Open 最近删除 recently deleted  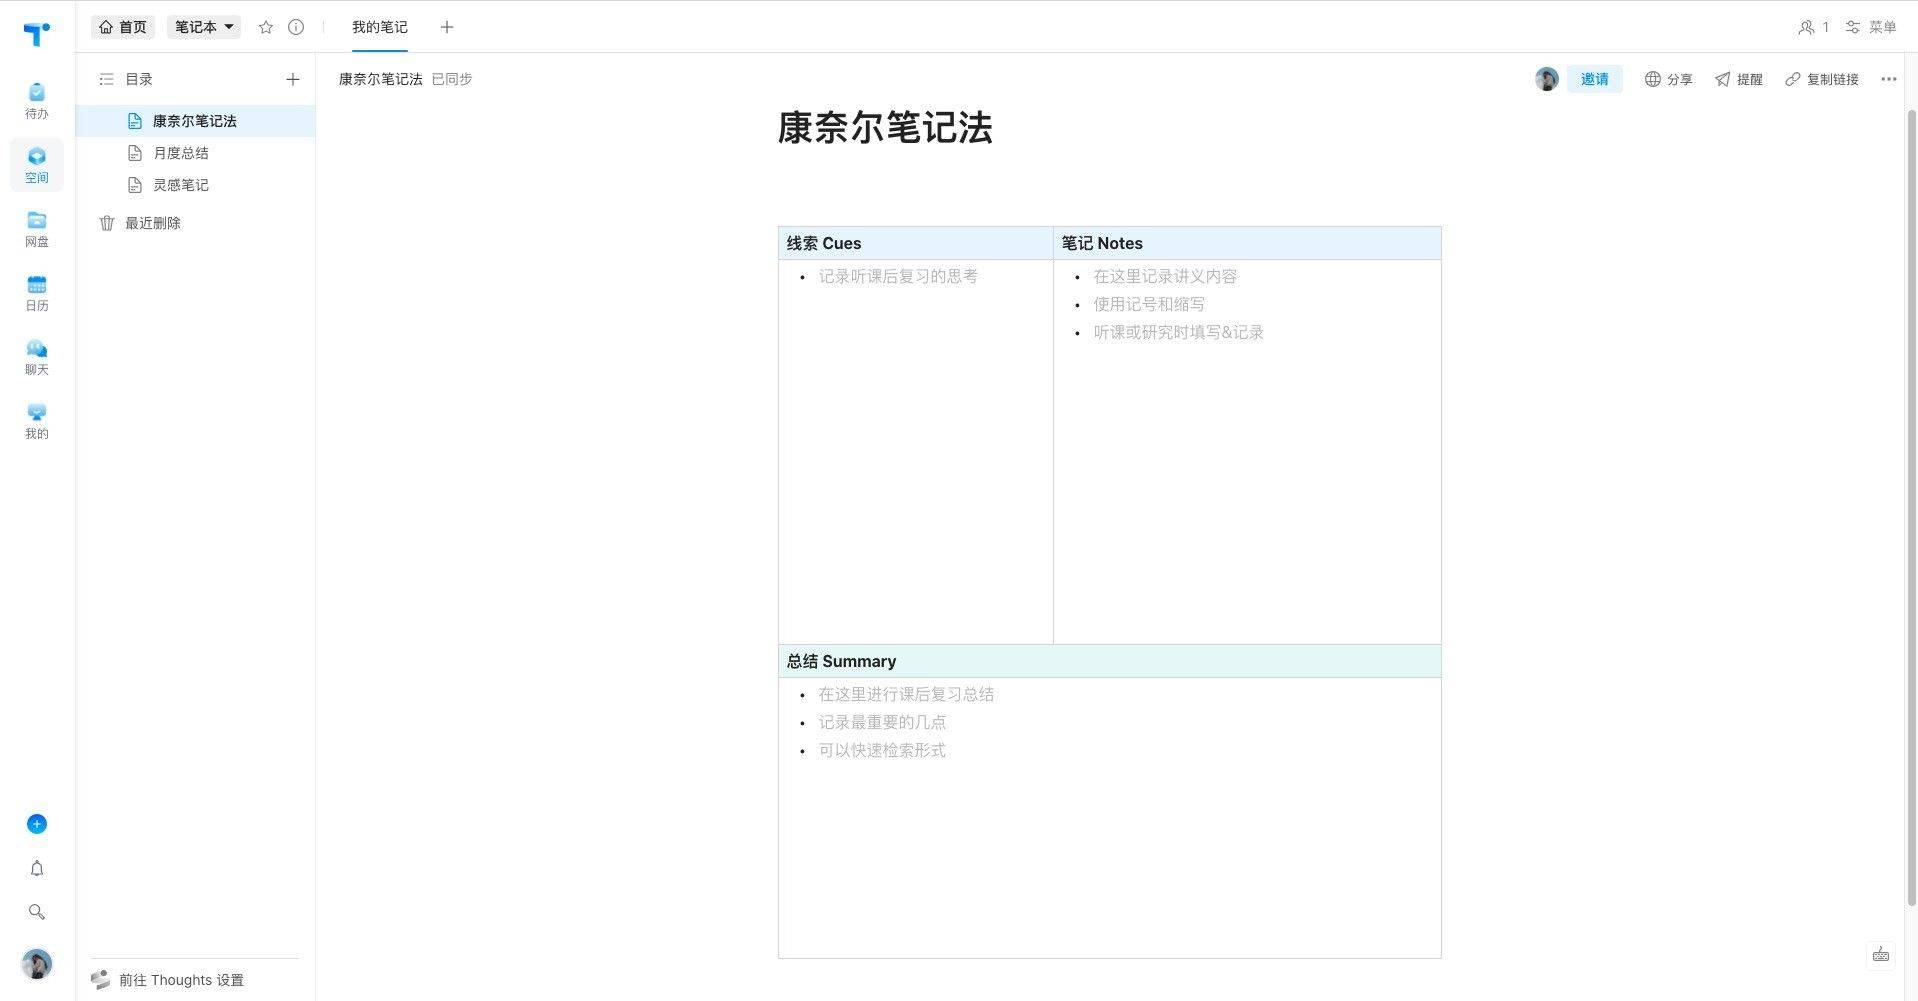152,223
